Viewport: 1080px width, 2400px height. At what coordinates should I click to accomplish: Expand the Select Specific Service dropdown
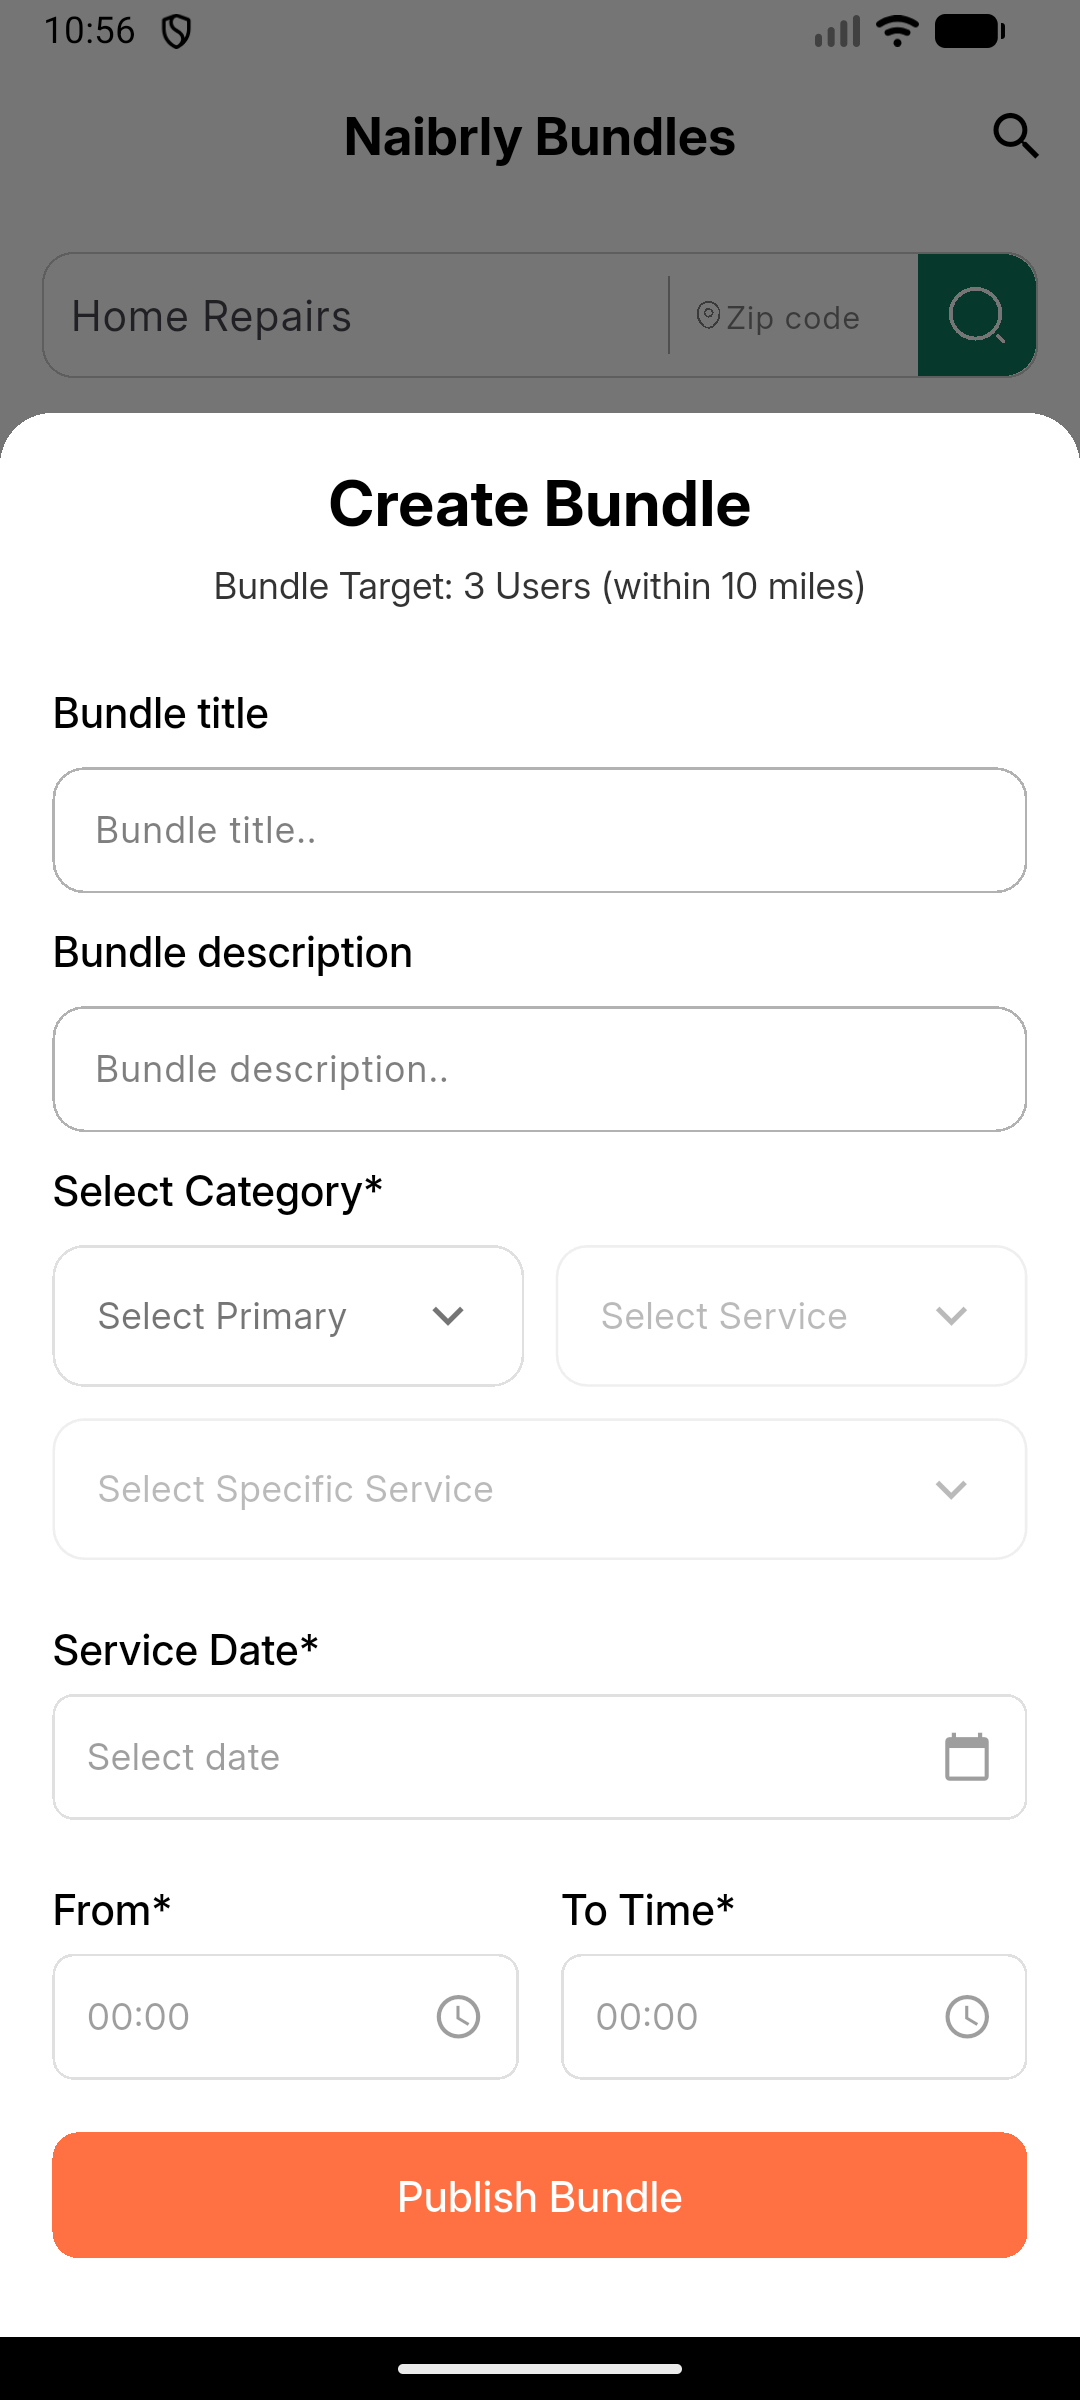click(540, 1489)
